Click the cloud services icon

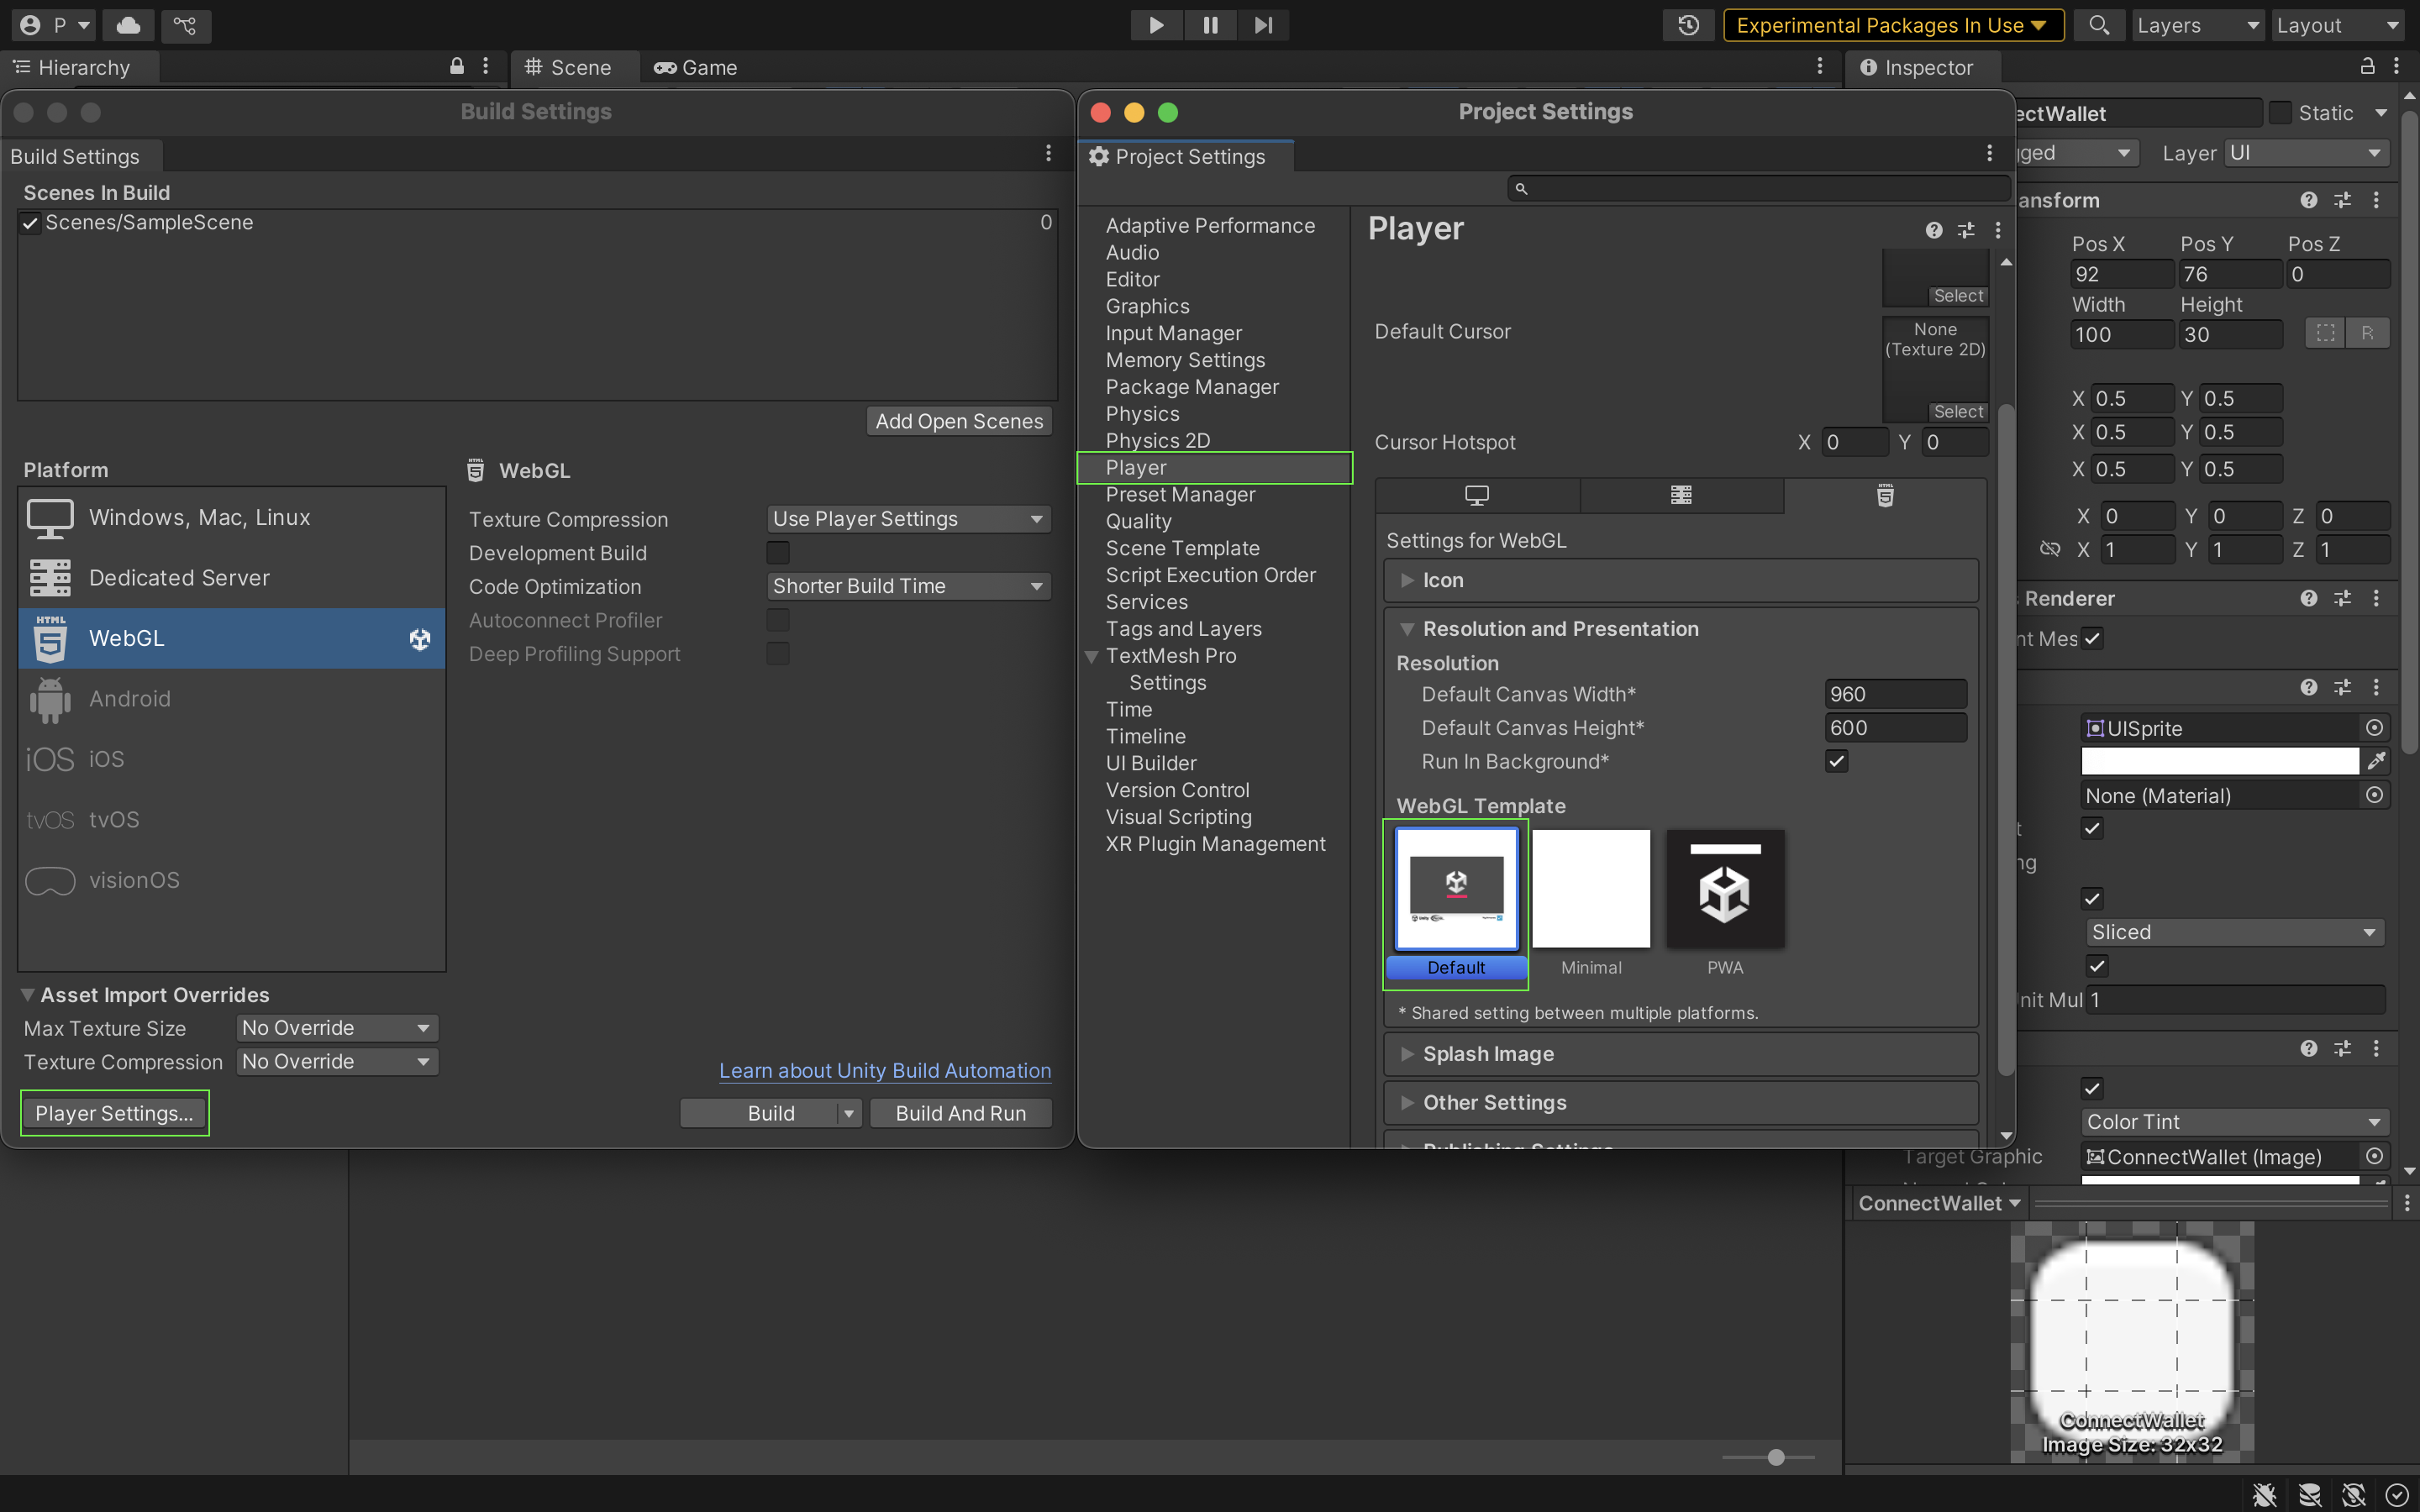tap(129, 25)
